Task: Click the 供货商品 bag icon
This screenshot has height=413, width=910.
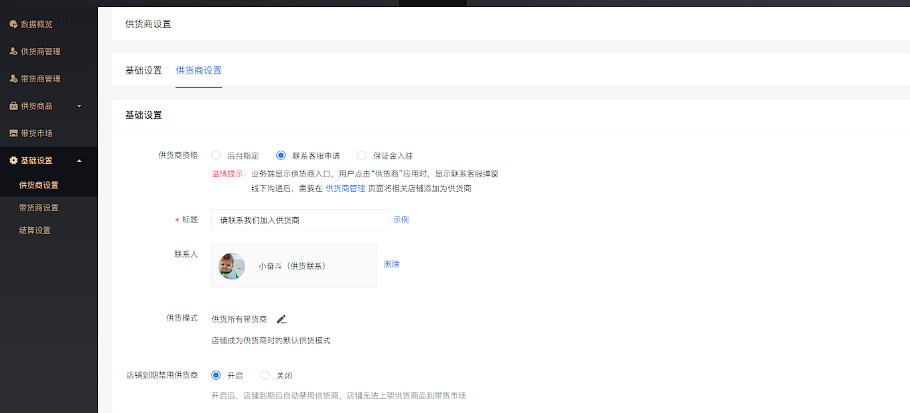Action: pos(13,106)
